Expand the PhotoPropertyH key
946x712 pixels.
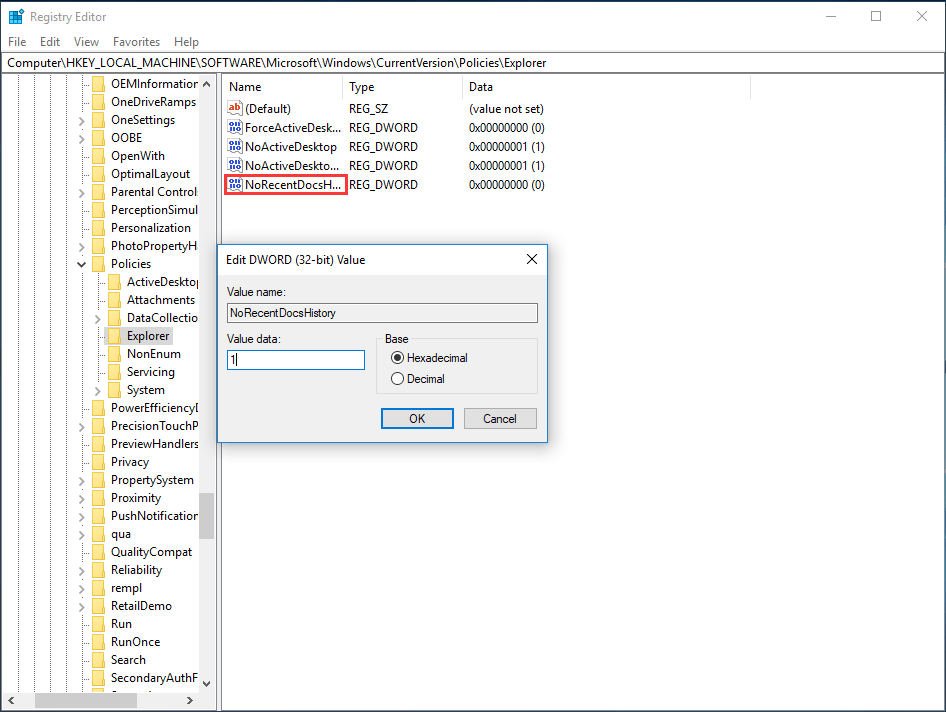[x=81, y=247]
